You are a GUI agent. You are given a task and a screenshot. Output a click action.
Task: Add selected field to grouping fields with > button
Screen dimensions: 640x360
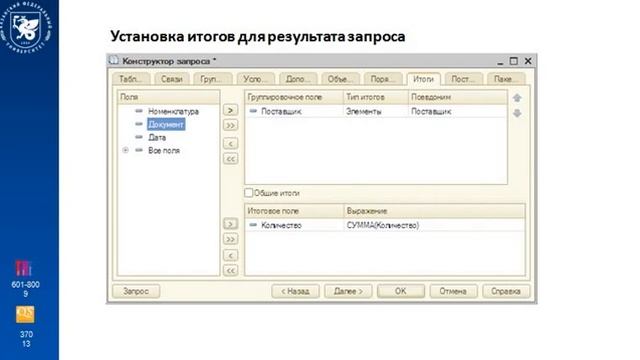tap(230, 110)
